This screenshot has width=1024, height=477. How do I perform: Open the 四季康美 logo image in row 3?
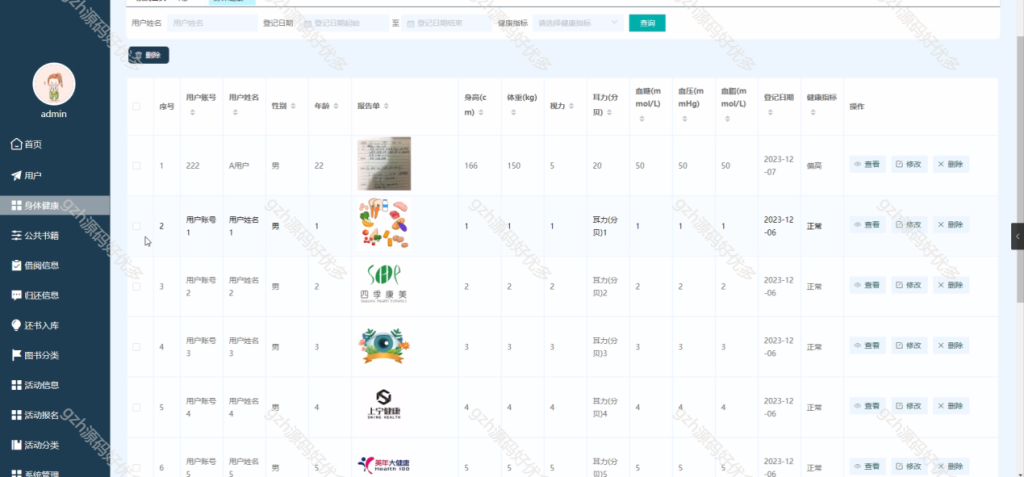click(x=384, y=284)
